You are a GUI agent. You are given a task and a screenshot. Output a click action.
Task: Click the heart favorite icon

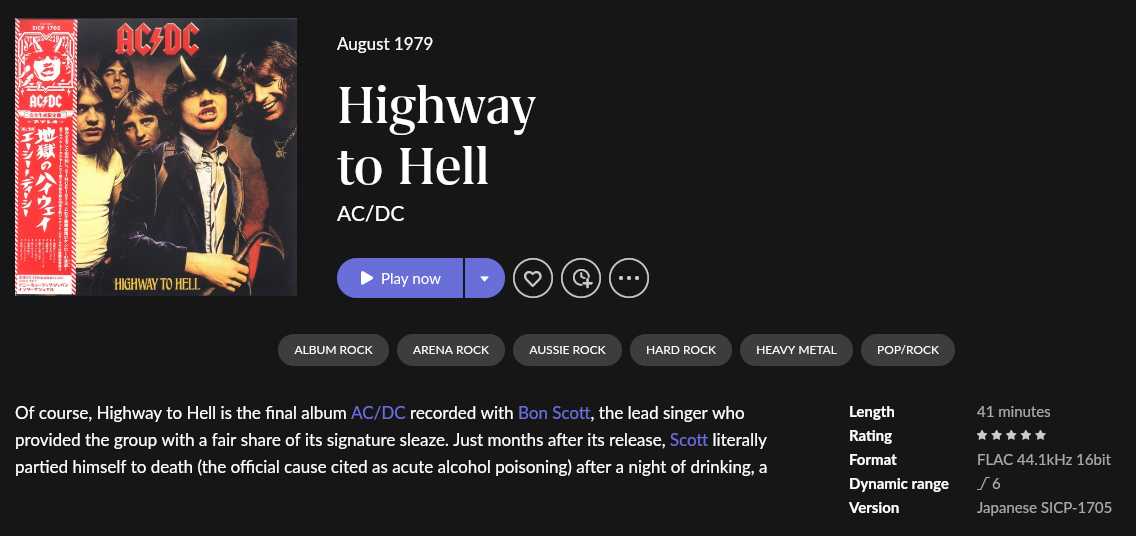(x=533, y=278)
